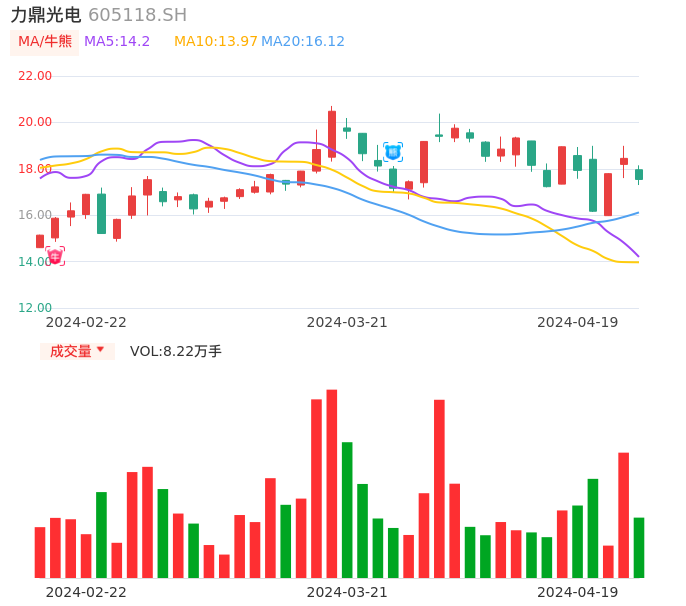
Task: Click the VOL:8.22万手 volume readout
Action: click(176, 351)
